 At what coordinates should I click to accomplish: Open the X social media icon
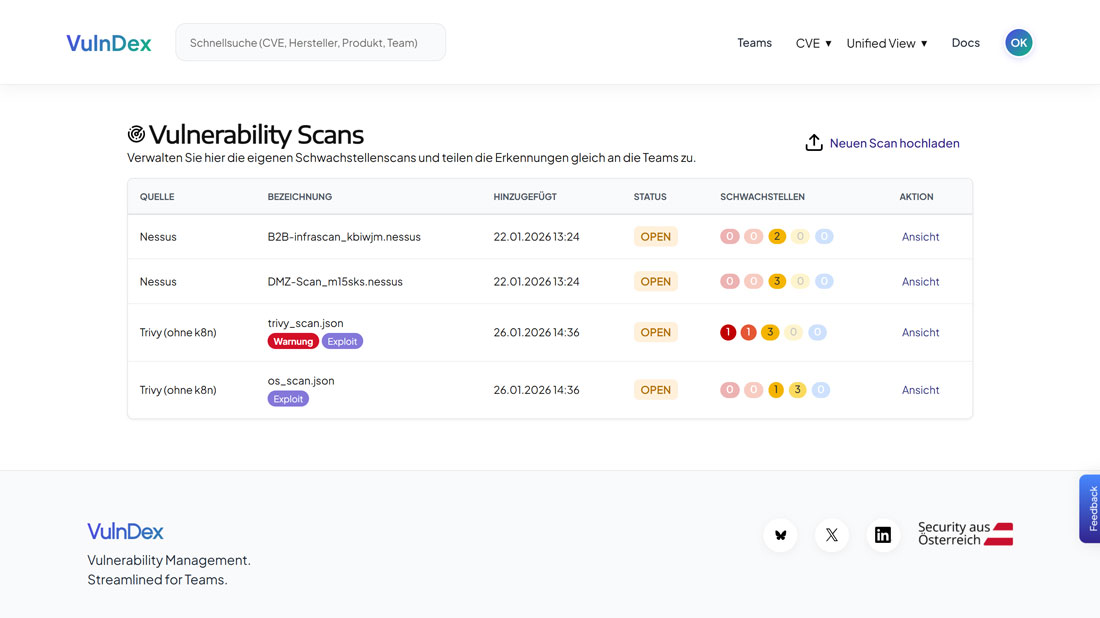pos(831,535)
